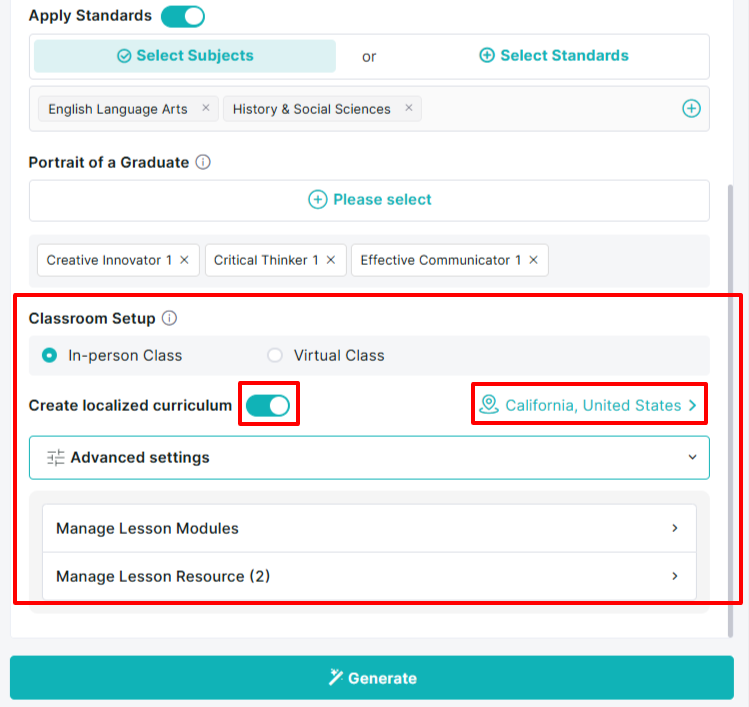This screenshot has height=707, width=749.
Task: Collapse the Advanced settings dropdown chevron
Action: pos(692,457)
